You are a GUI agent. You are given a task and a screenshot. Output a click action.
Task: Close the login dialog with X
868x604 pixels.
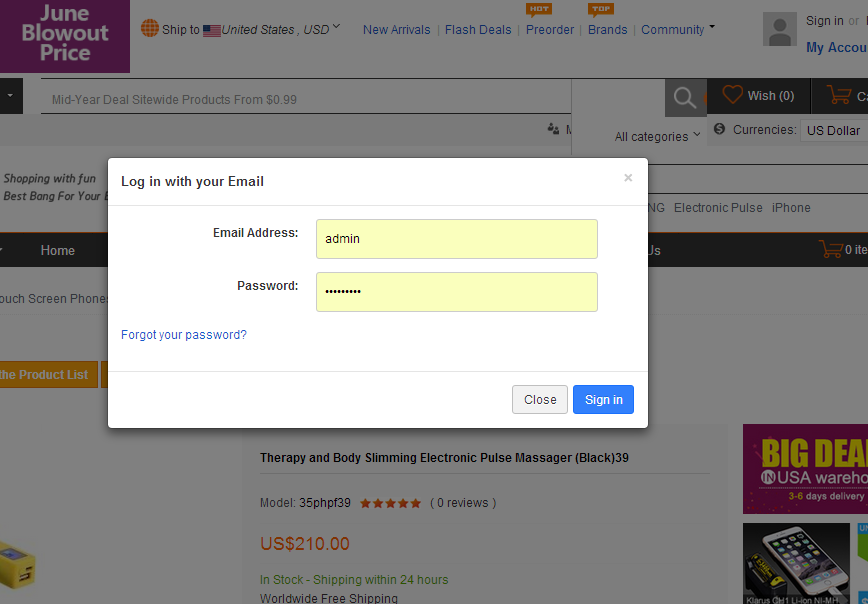628,178
